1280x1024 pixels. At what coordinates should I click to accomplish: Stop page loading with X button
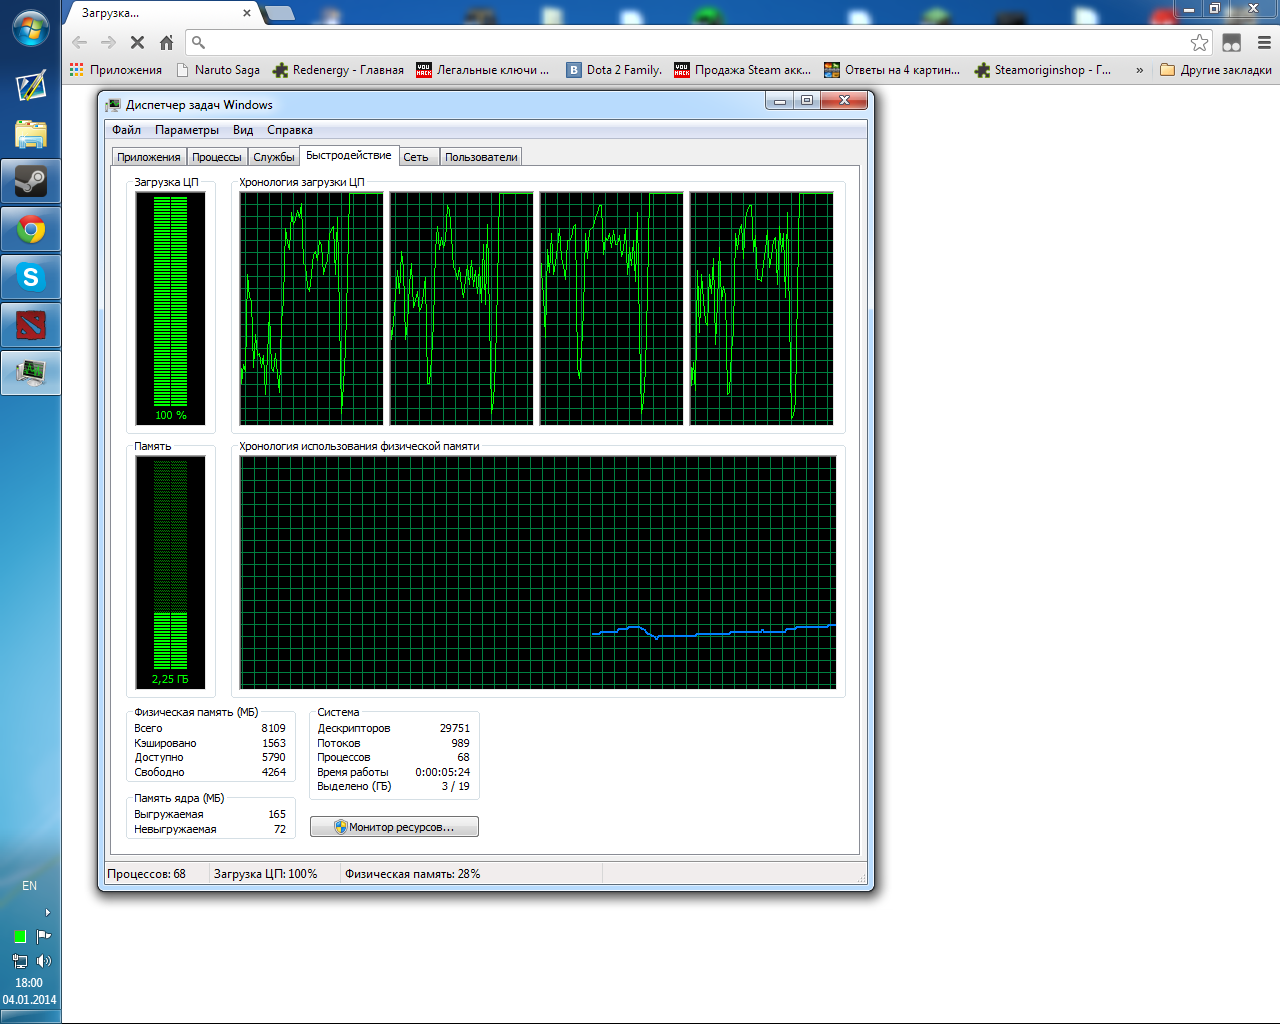[137, 42]
